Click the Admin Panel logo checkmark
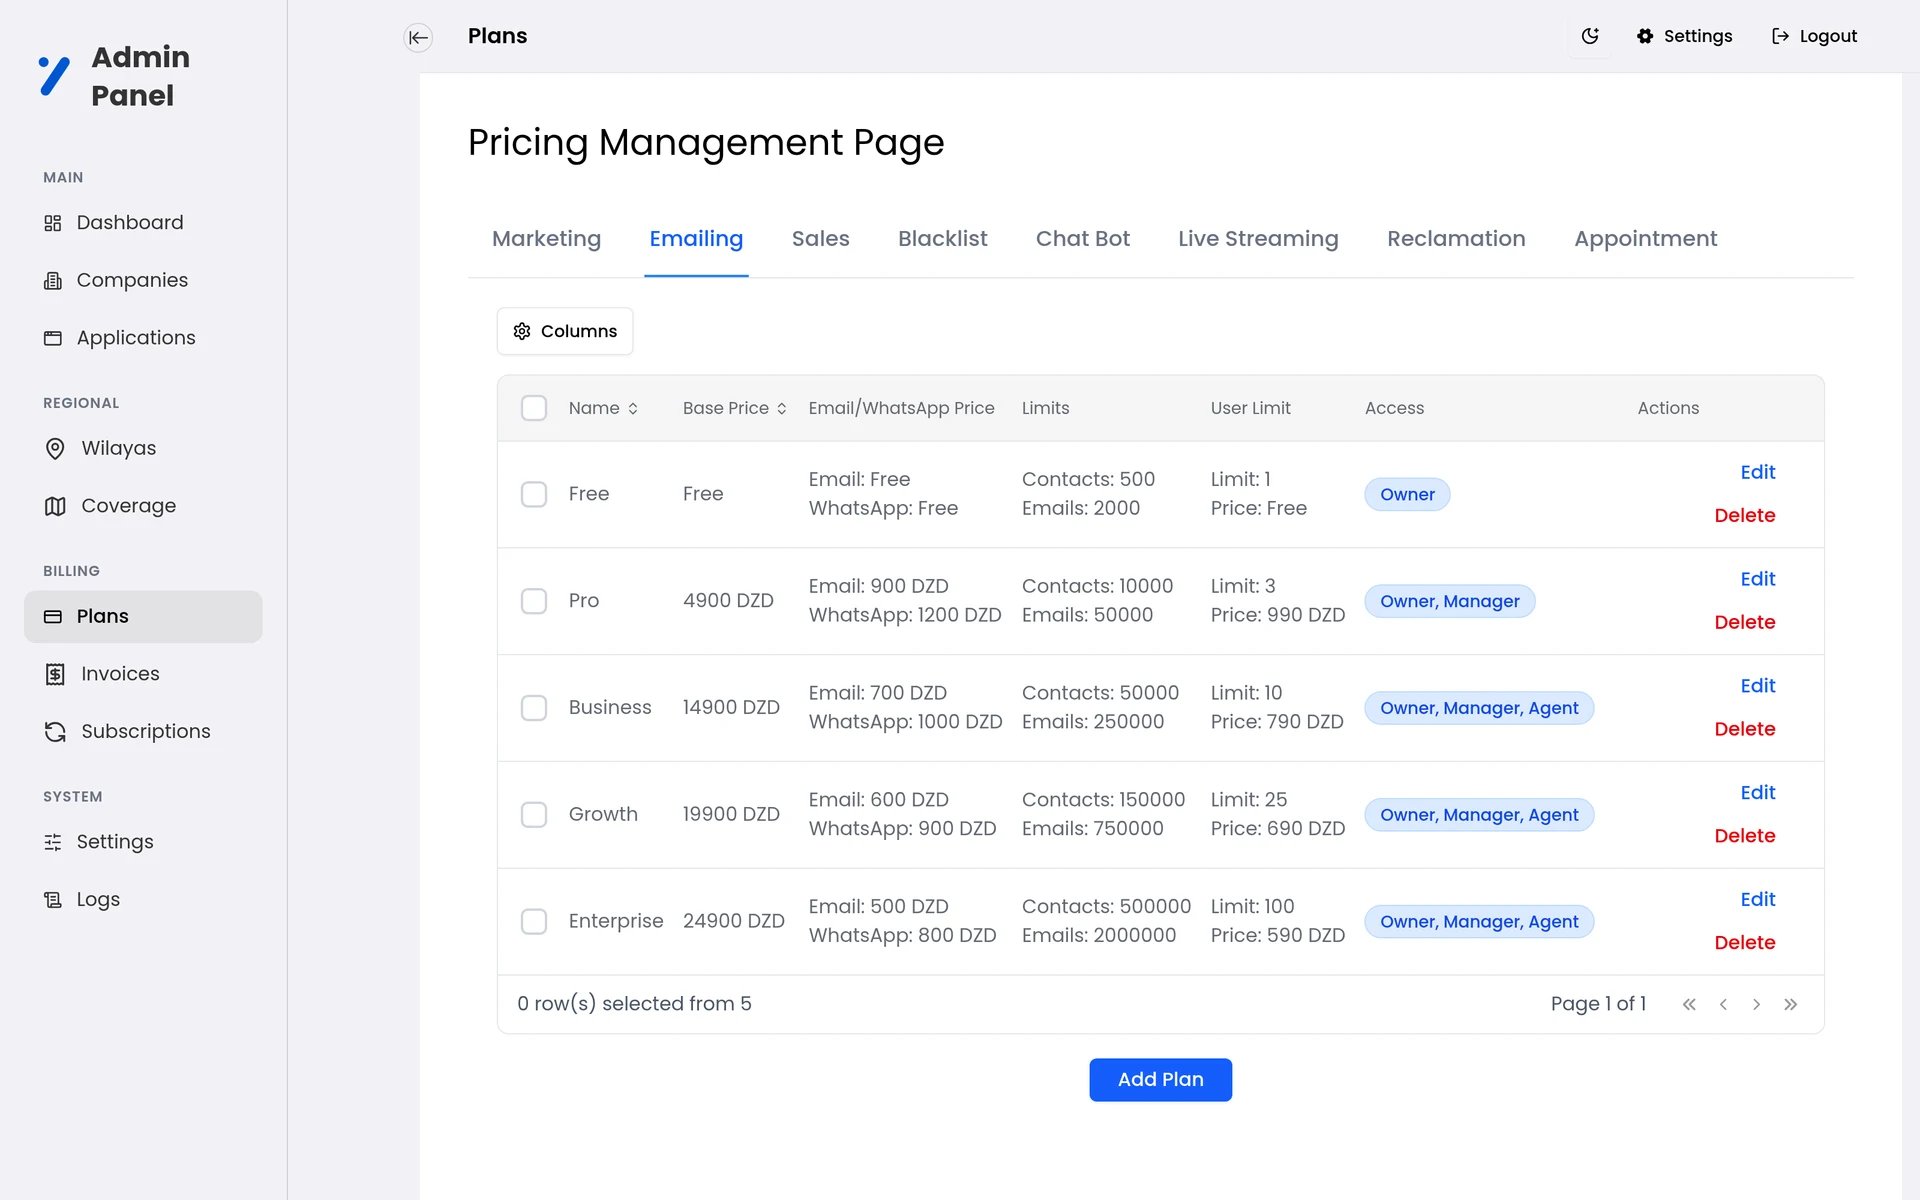This screenshot has height=1200, width=1920. pyautogui.click(x=54, y=76)
